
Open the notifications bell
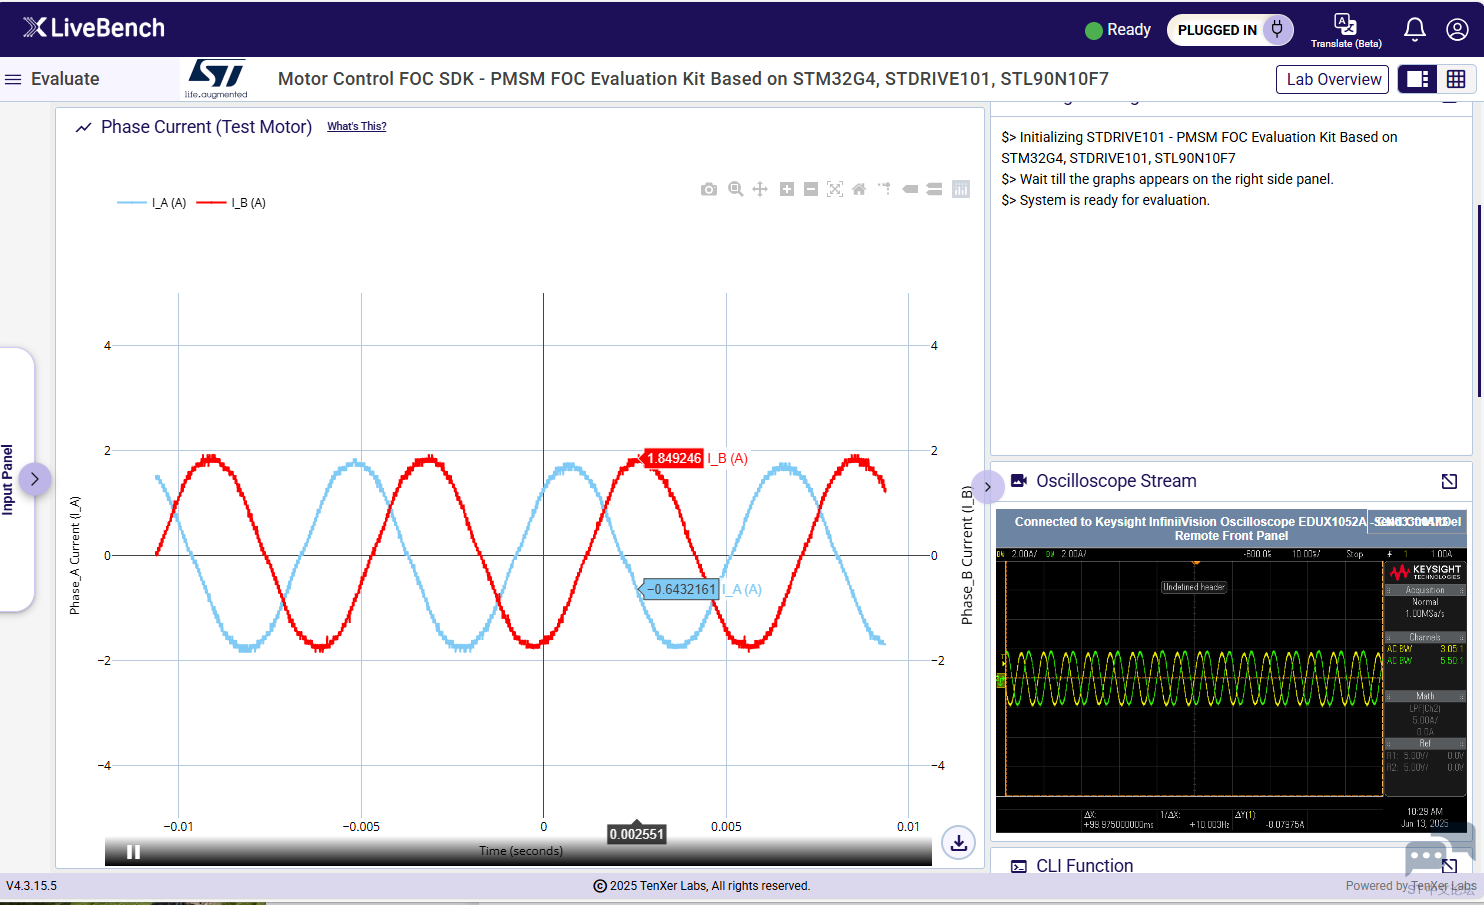(1414, 29)
